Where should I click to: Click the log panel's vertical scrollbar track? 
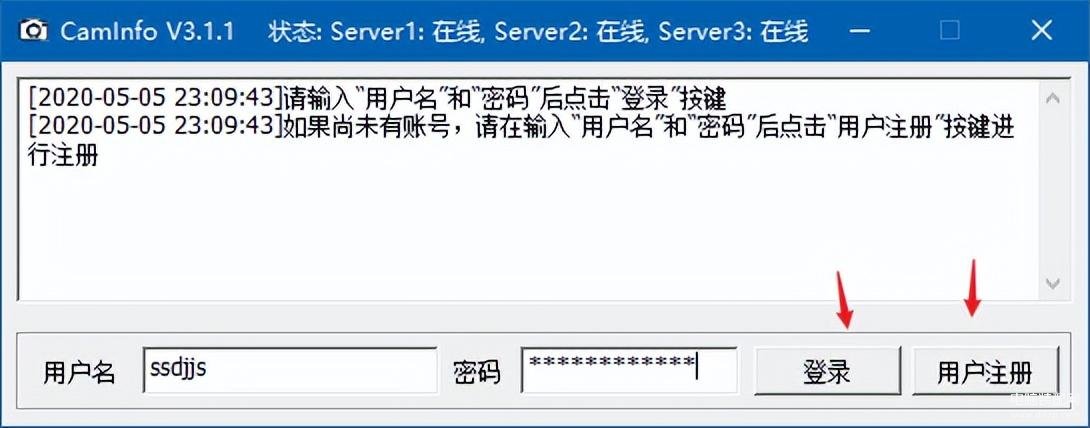point(1052,191)
